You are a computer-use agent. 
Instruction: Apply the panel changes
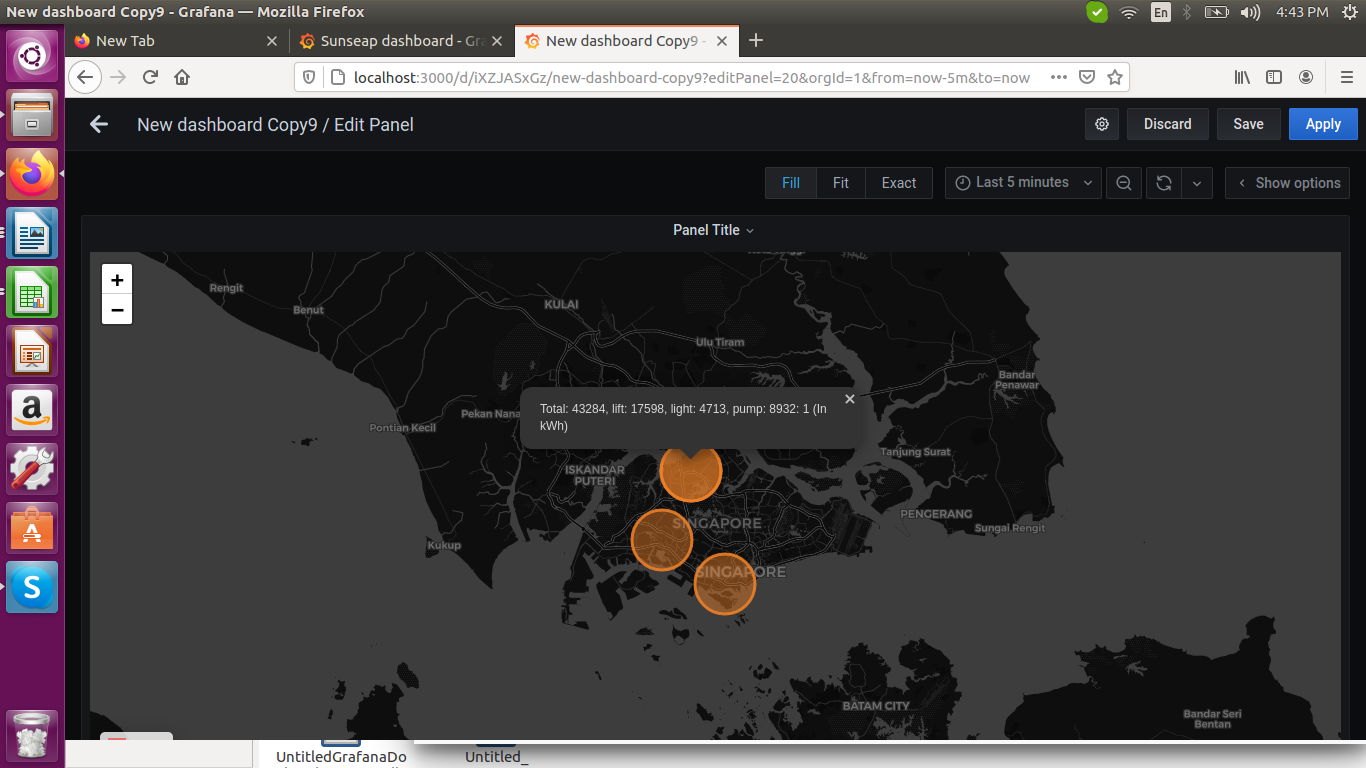(x=1322, y=123)
